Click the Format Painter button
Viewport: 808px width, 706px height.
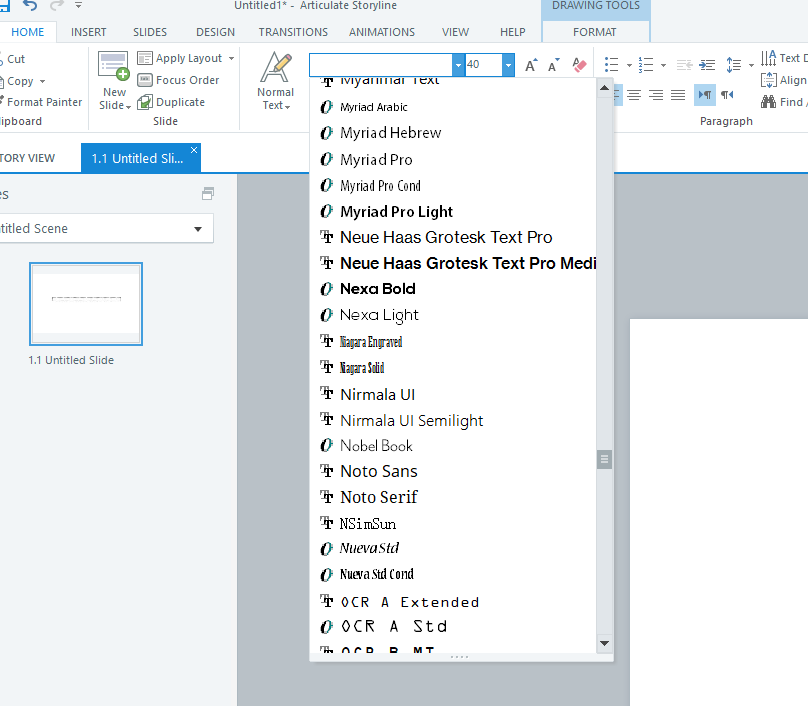(41, 102)
